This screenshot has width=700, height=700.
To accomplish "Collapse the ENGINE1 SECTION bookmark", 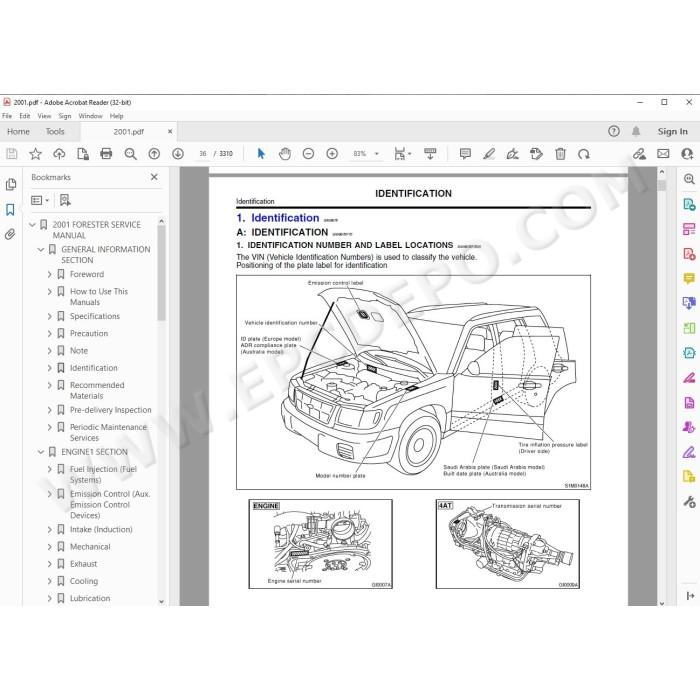I will click(x=41, y=452).
